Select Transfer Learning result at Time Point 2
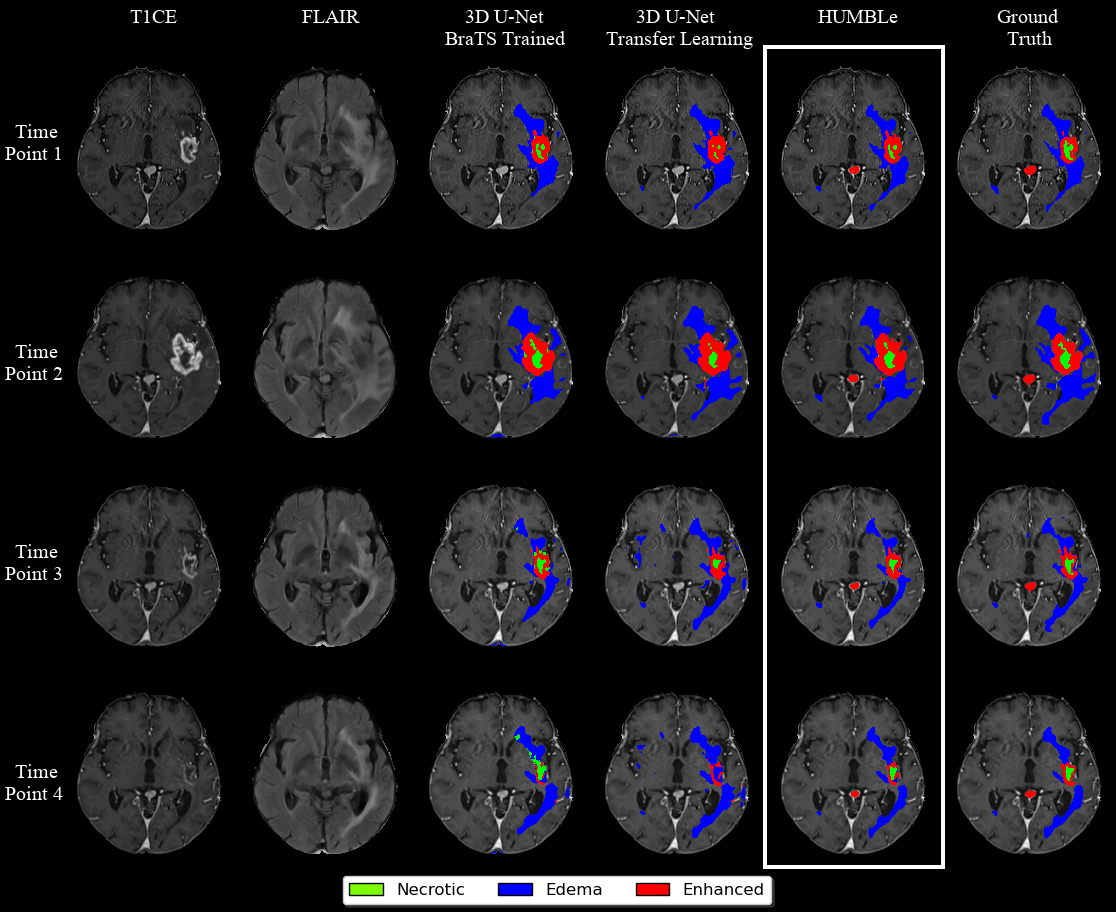The image size is (1116, 912). click(x=677, y=352)
